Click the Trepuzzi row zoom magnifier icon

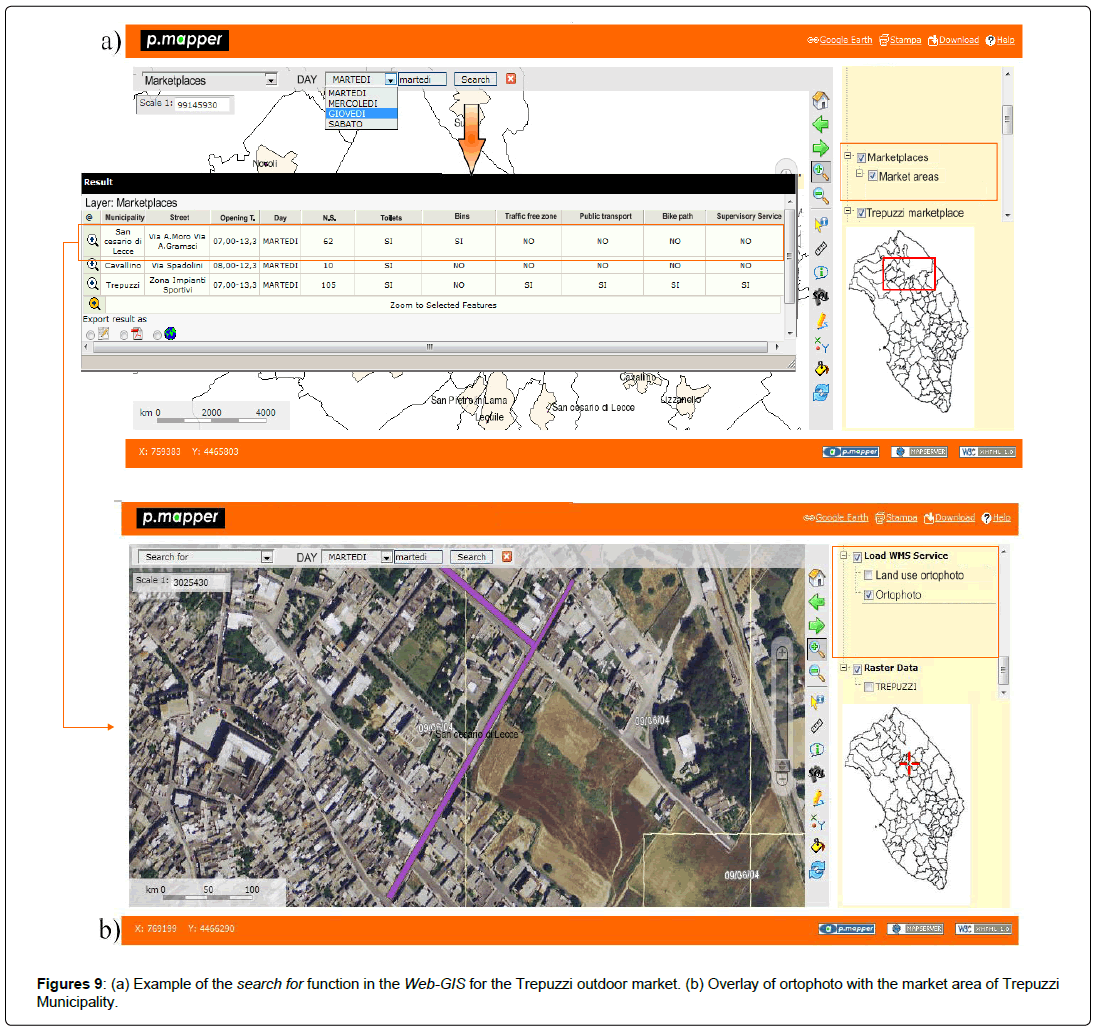92,284
